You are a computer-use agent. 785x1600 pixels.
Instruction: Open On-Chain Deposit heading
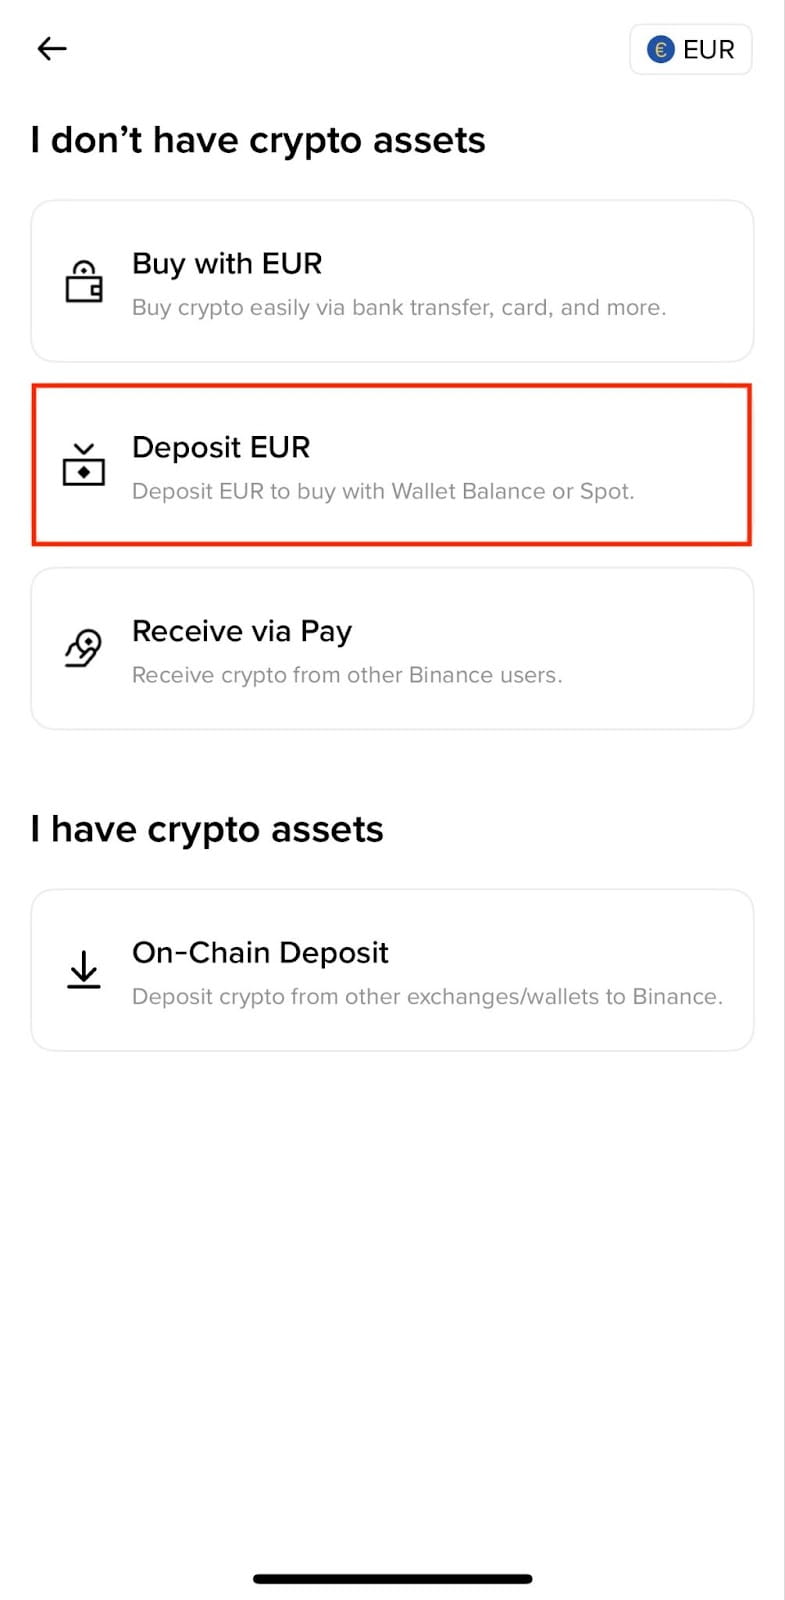pyautogui.click(x=260, y=953)
